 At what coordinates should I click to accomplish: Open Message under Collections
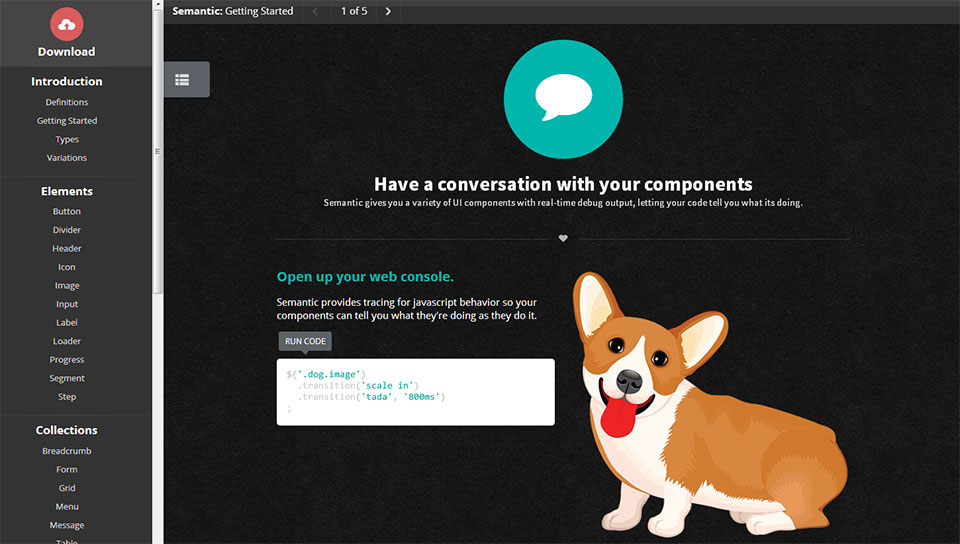point(67,525)
